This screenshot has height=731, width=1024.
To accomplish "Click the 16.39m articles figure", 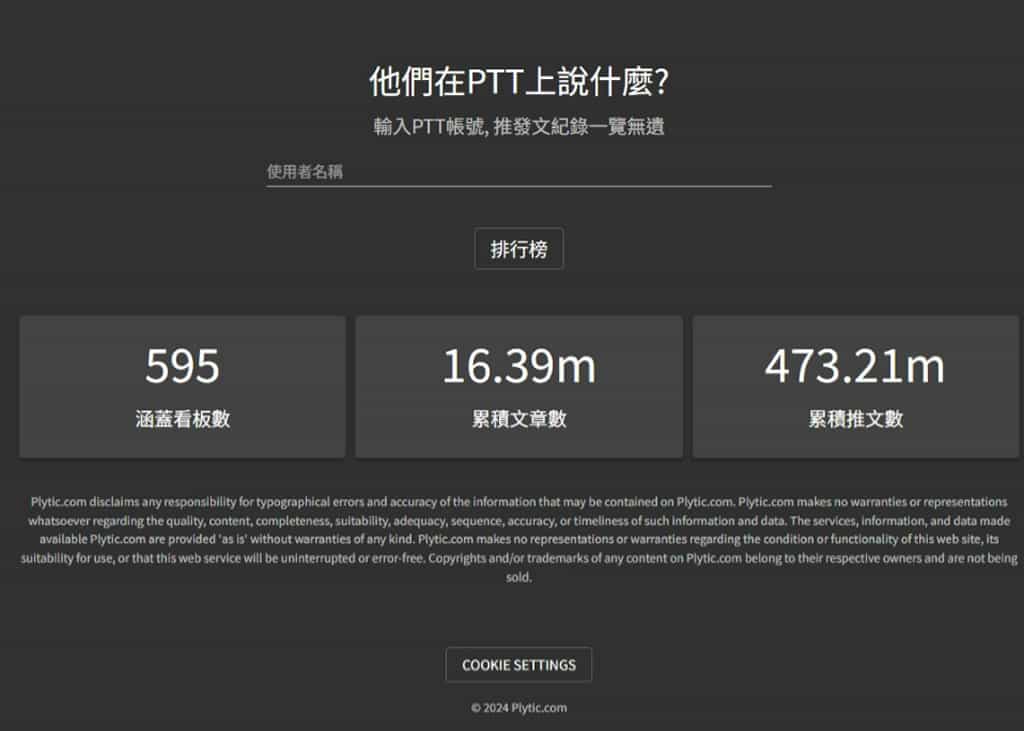I will [x=518, y=367].
